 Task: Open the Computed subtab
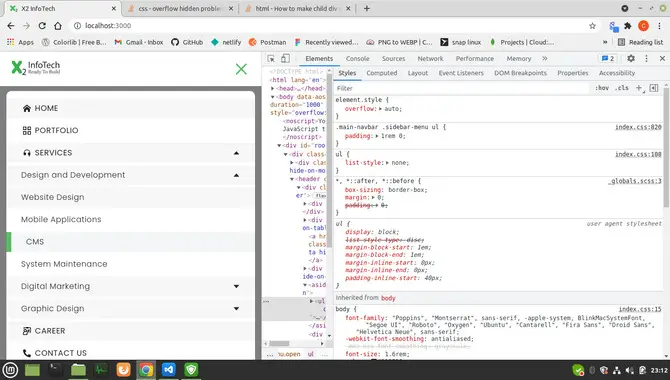382,73
